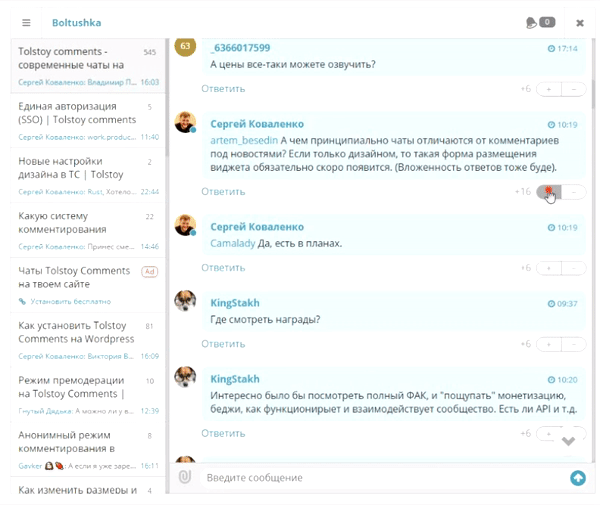Downvote 'Где смотреть награды?' message

click(x=574, y=344)
